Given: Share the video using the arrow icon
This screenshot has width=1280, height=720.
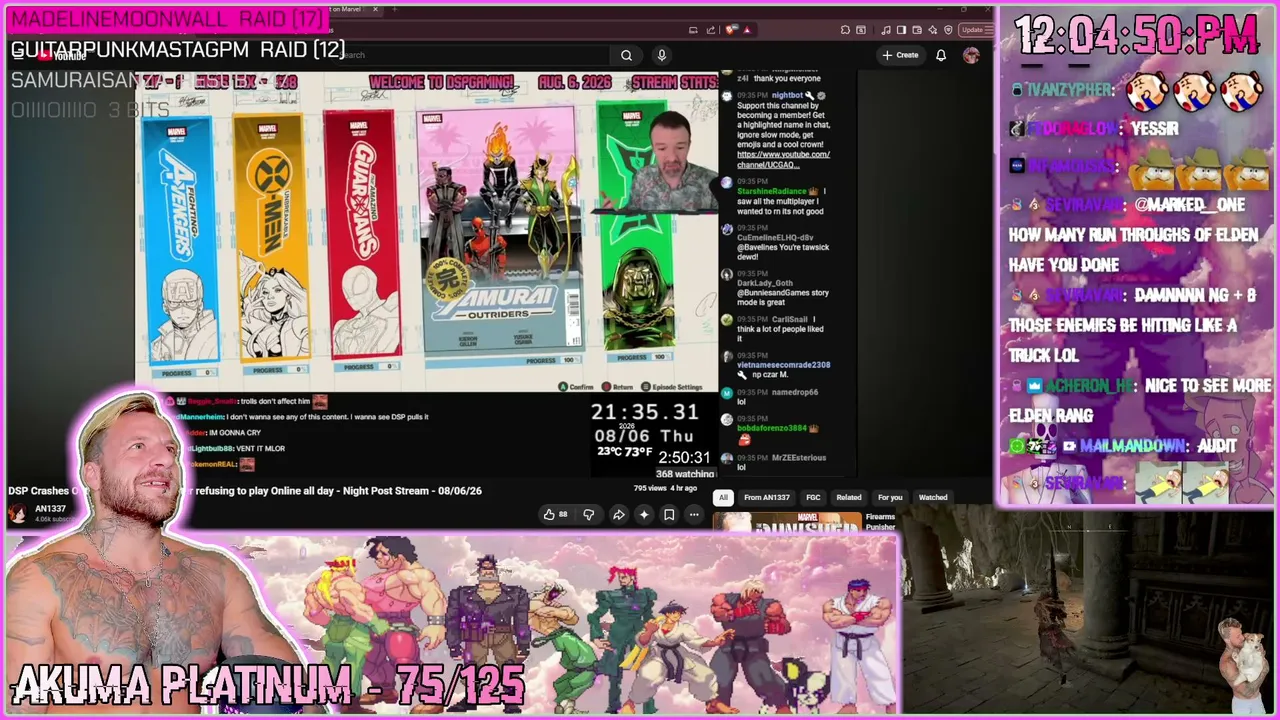Looking at the screenshot, I should tap(619, 515).
